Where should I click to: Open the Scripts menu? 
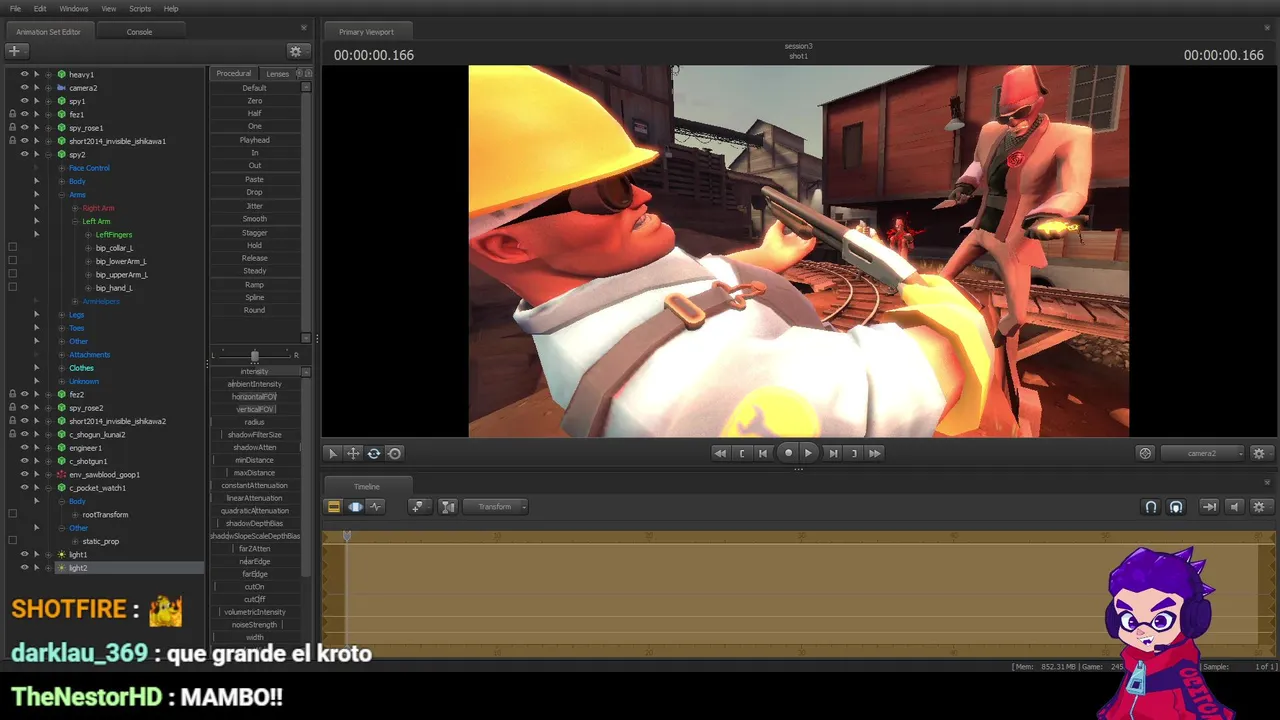point(140,9)
